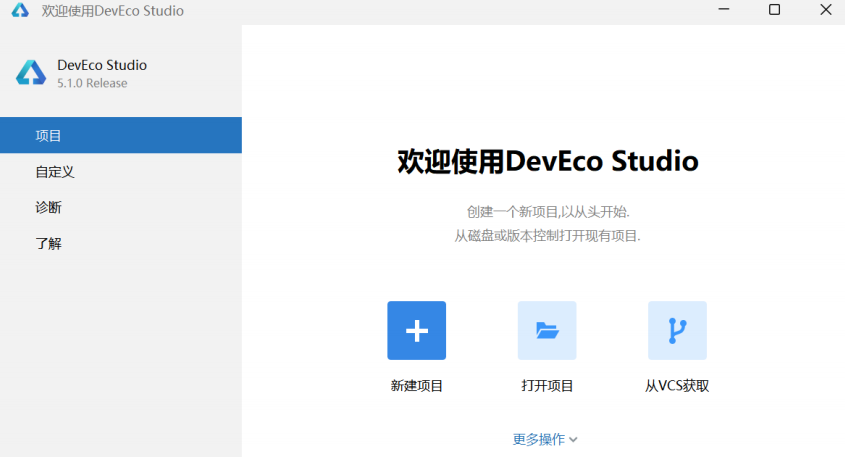Expand the 更多操作 dropdown
The height and width of the screenshot is (457, 845).
(545, 439)
